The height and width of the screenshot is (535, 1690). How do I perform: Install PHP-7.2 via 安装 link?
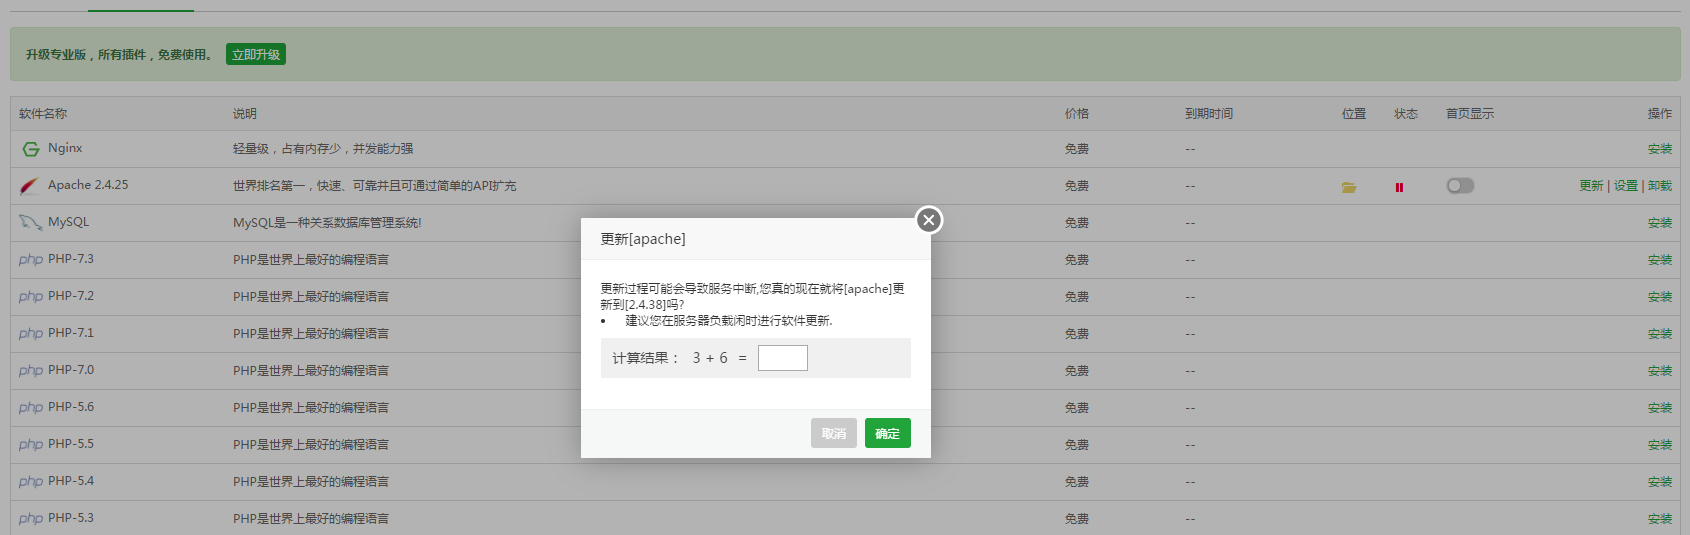[1660, 297]
